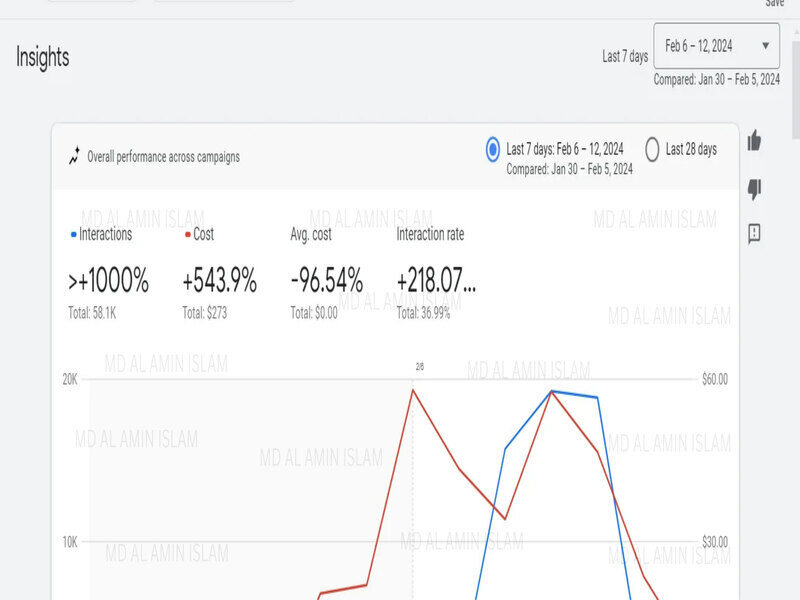Select the Interaction rate metric
The height and width of the screenshot is (600, 800).
(x=430, y=234)
